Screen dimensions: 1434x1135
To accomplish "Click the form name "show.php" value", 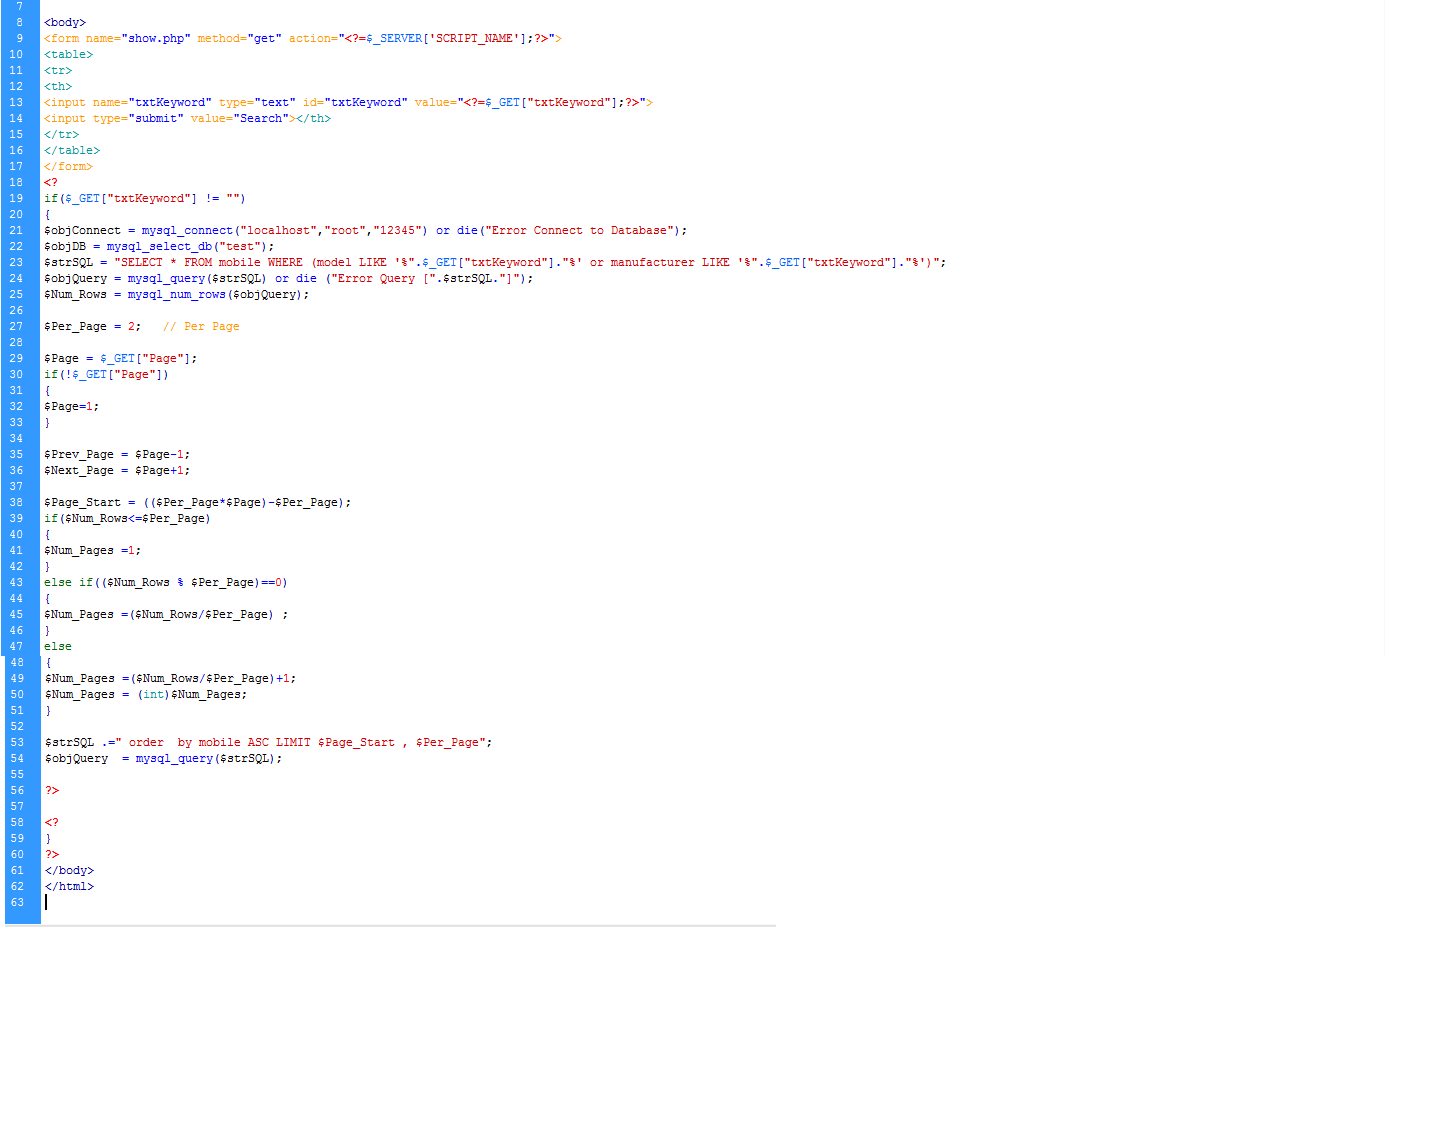I will point(156,38).
